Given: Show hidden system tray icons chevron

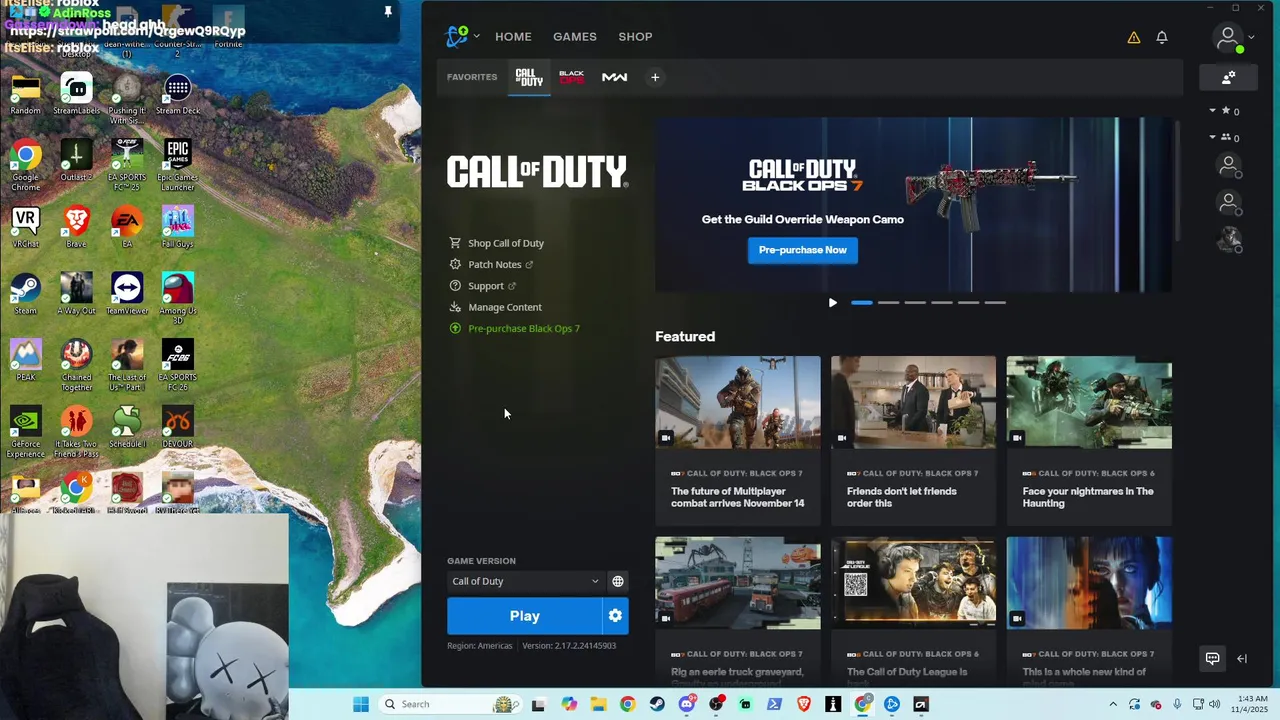Looking at the screenshot, I should pyautogui.click(x=1113, y=704).
